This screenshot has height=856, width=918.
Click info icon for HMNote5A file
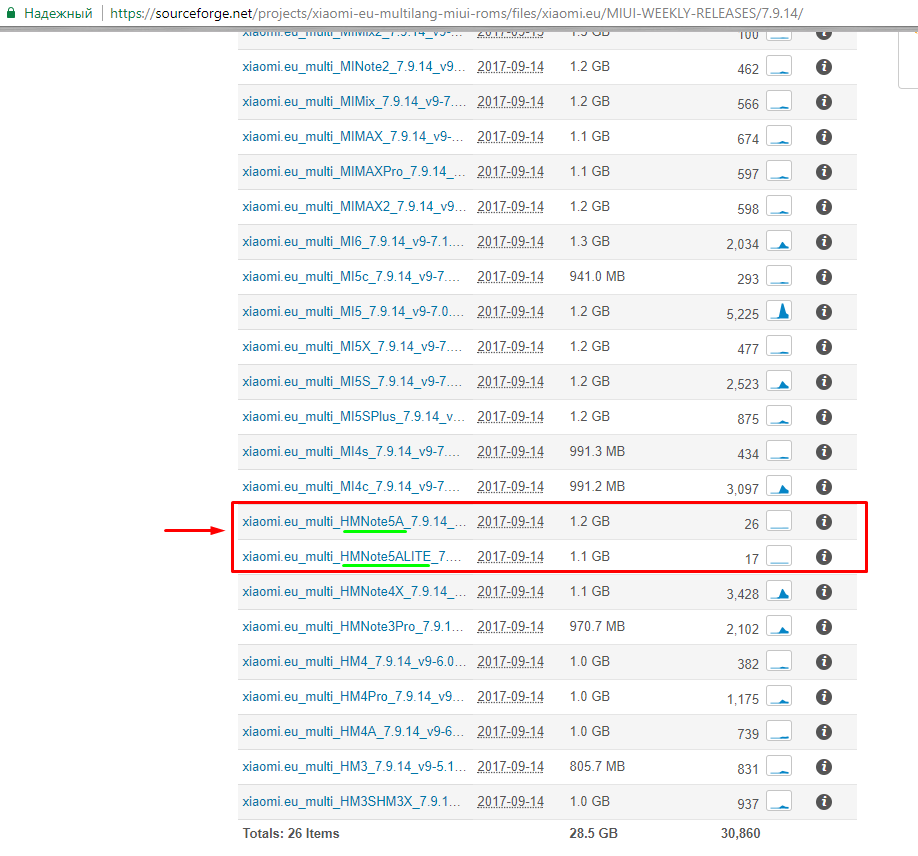[823, 521]
